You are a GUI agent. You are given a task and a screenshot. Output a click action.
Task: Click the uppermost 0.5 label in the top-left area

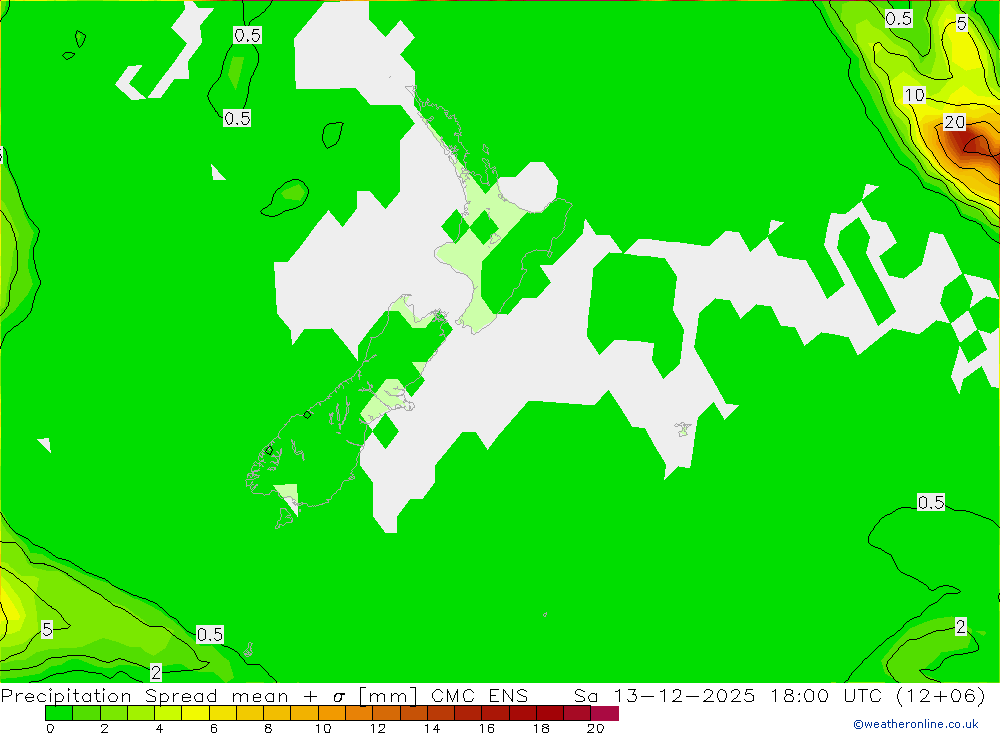[x=247, y=35]
